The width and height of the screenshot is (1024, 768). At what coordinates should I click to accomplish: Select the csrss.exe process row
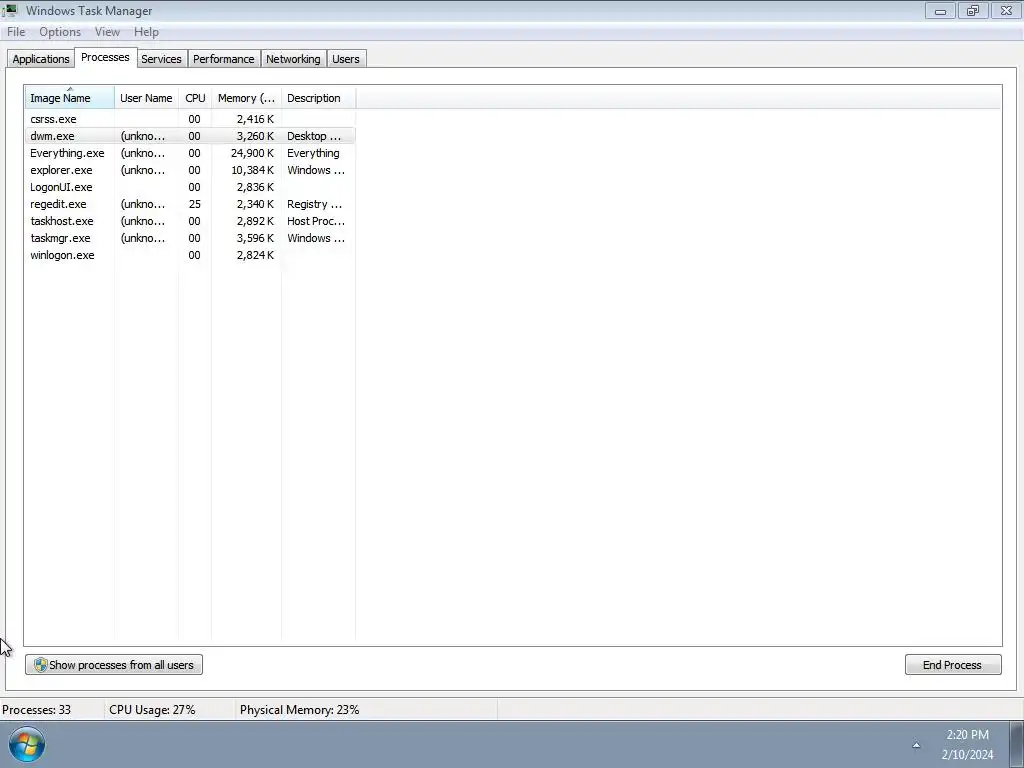(x=190, y=119)
